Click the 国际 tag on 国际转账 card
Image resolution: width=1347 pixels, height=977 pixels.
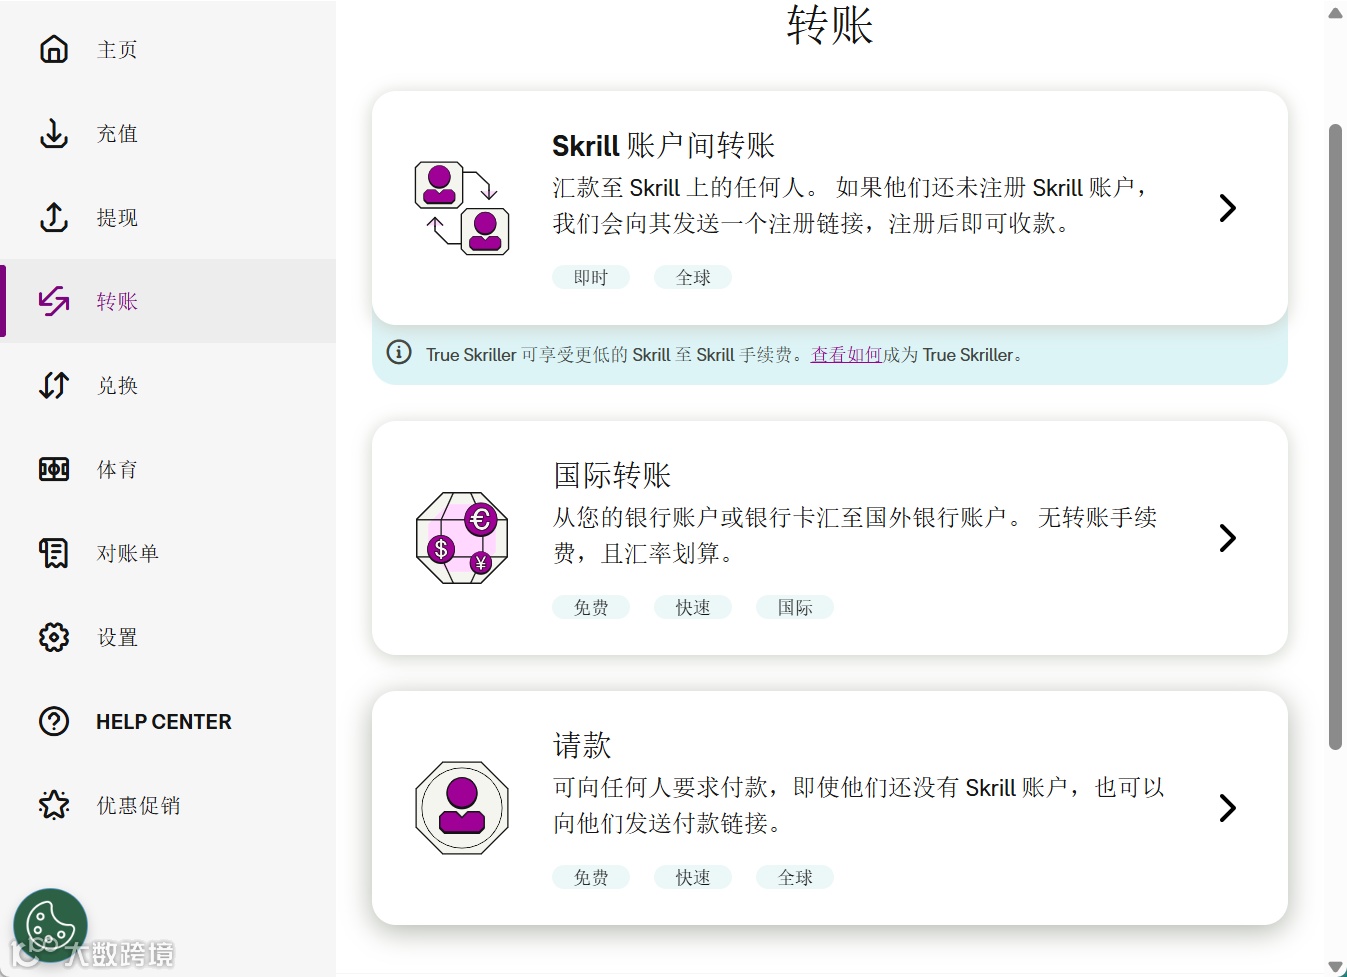pyautogui.click(x=795, y=607)
